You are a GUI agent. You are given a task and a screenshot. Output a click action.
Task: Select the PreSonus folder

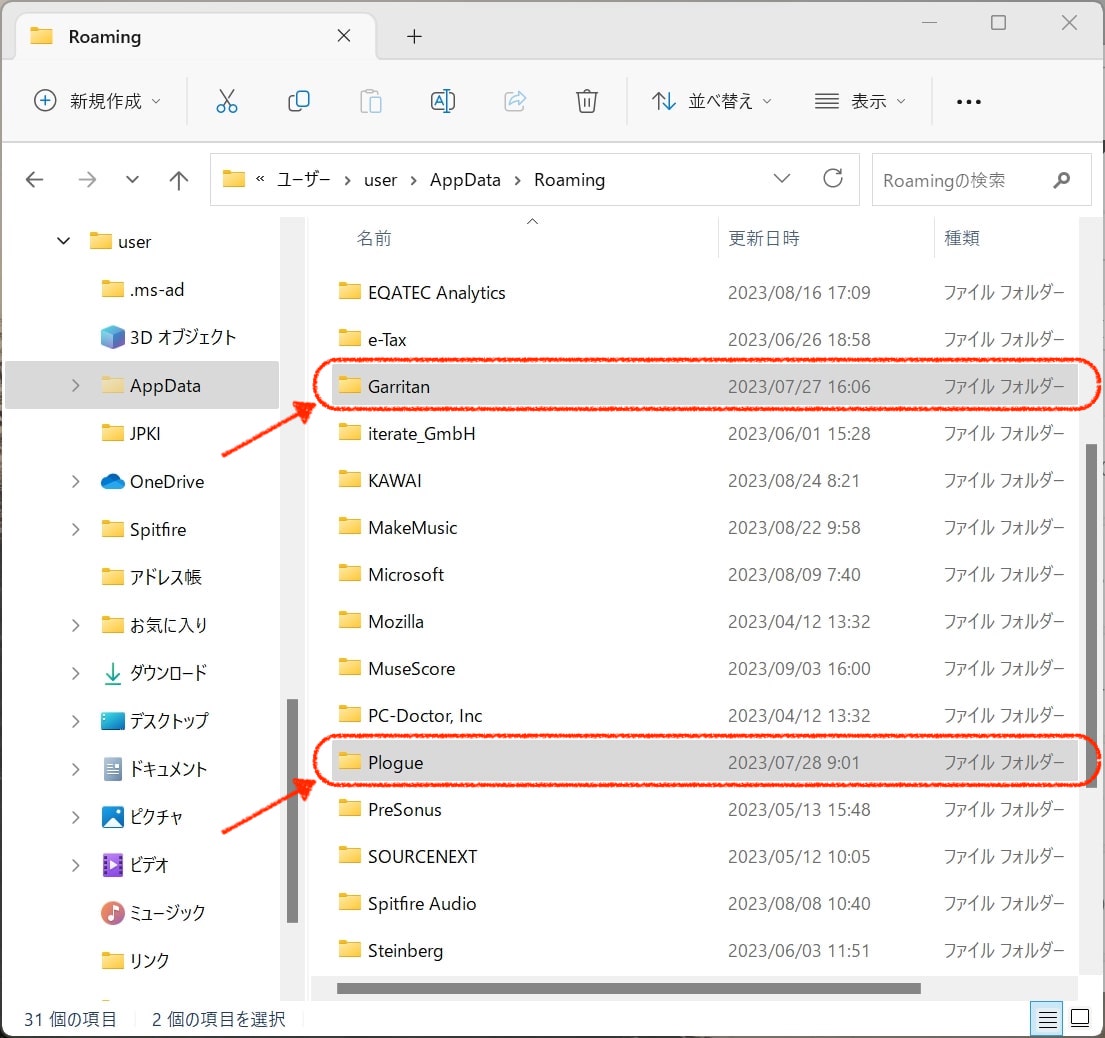(x=404, y=809)
